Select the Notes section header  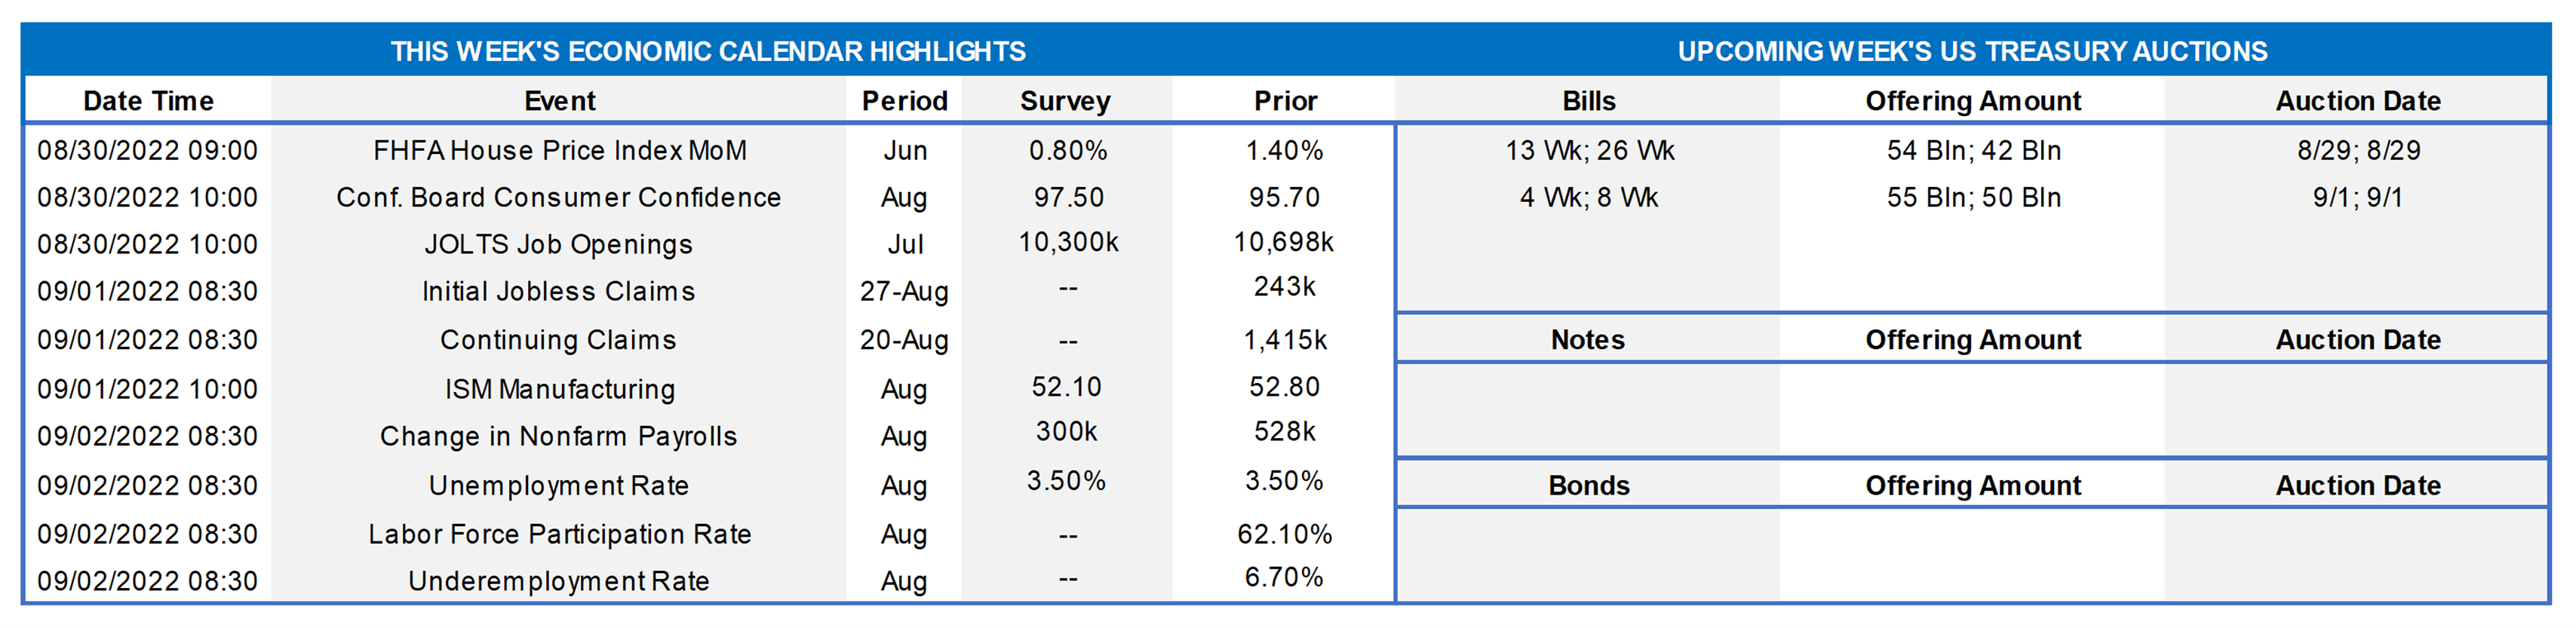point(1587,340)
